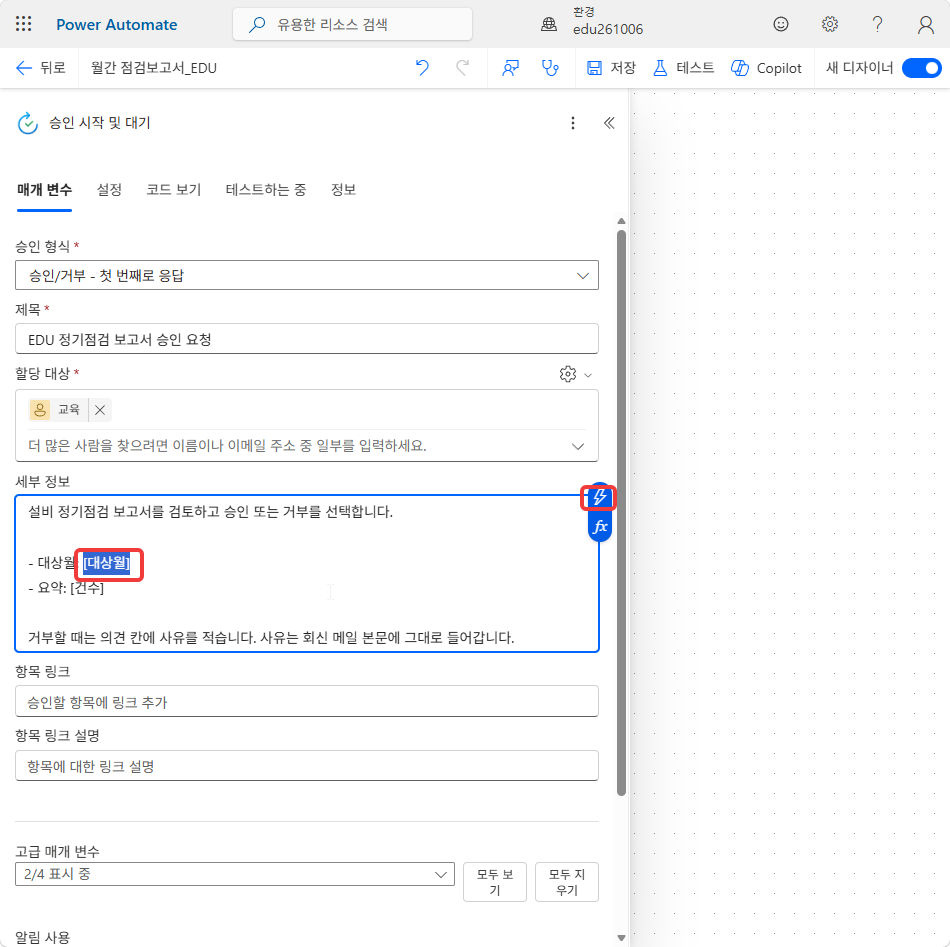The image size is (950, 947).
Task: Open the fx expression editor
Action: [599, 527]
